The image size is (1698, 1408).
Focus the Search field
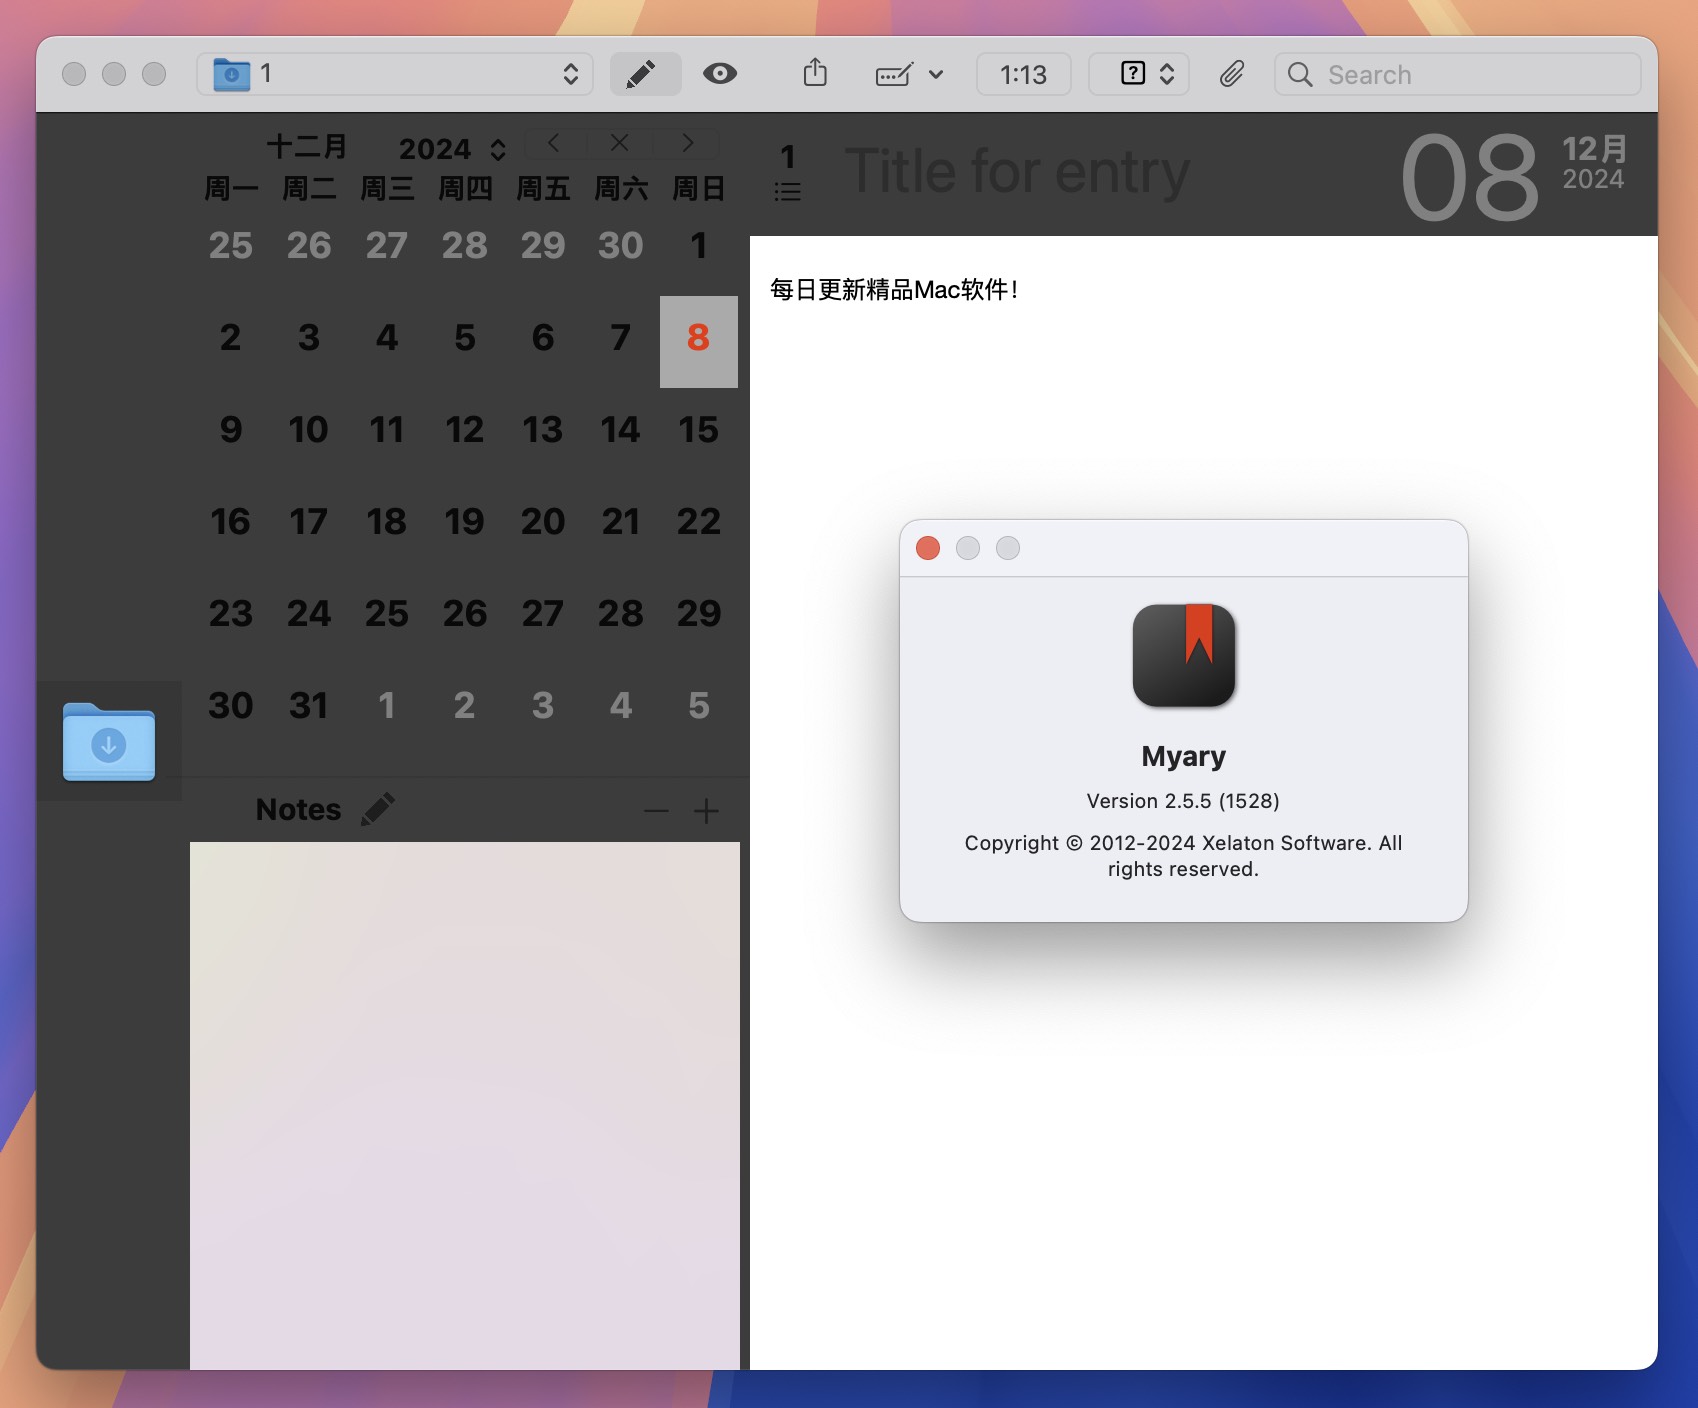click(1457, 74)
